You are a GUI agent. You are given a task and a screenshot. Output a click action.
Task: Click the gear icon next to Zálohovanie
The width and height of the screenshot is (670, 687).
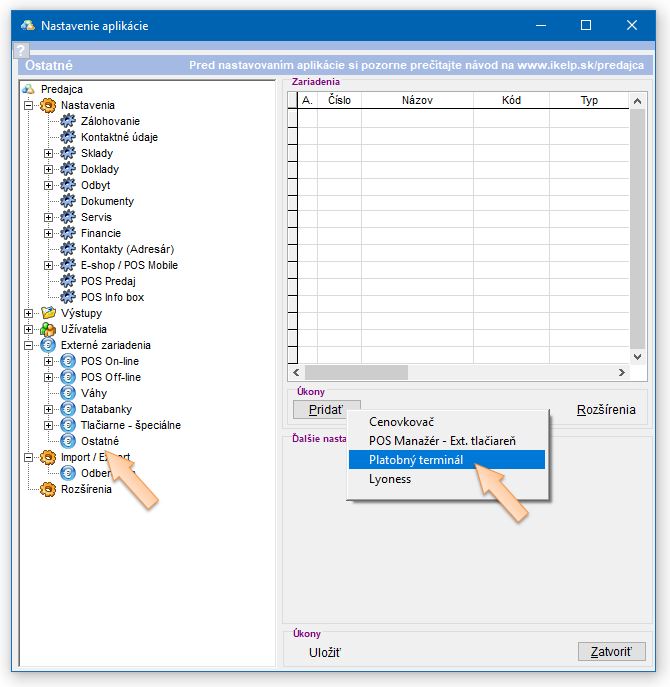[68, 121]
